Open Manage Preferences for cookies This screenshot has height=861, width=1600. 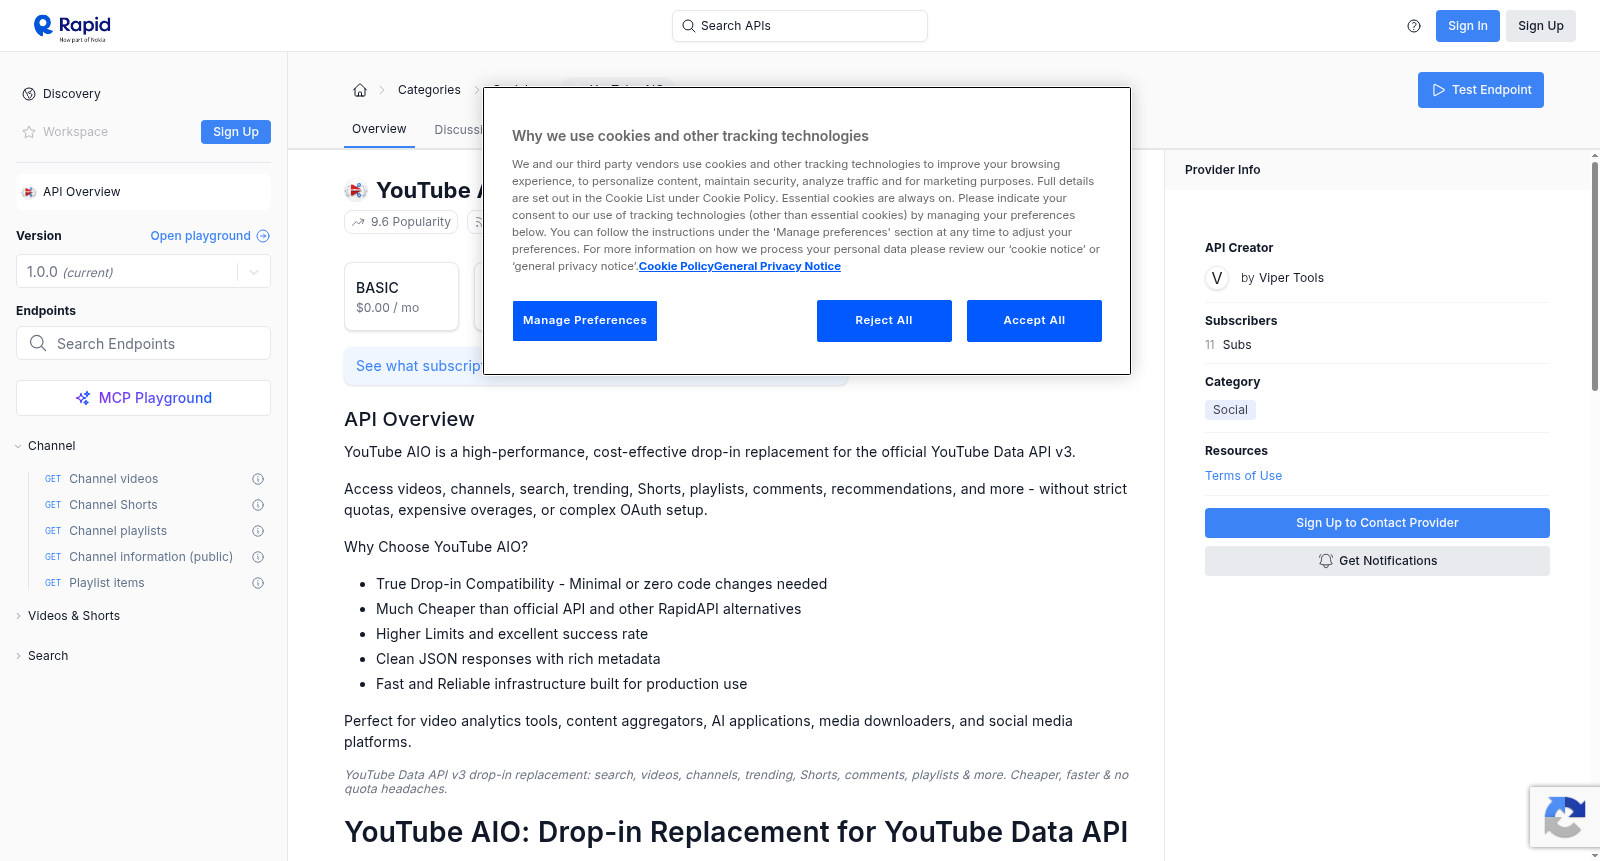tap(585, 320)
